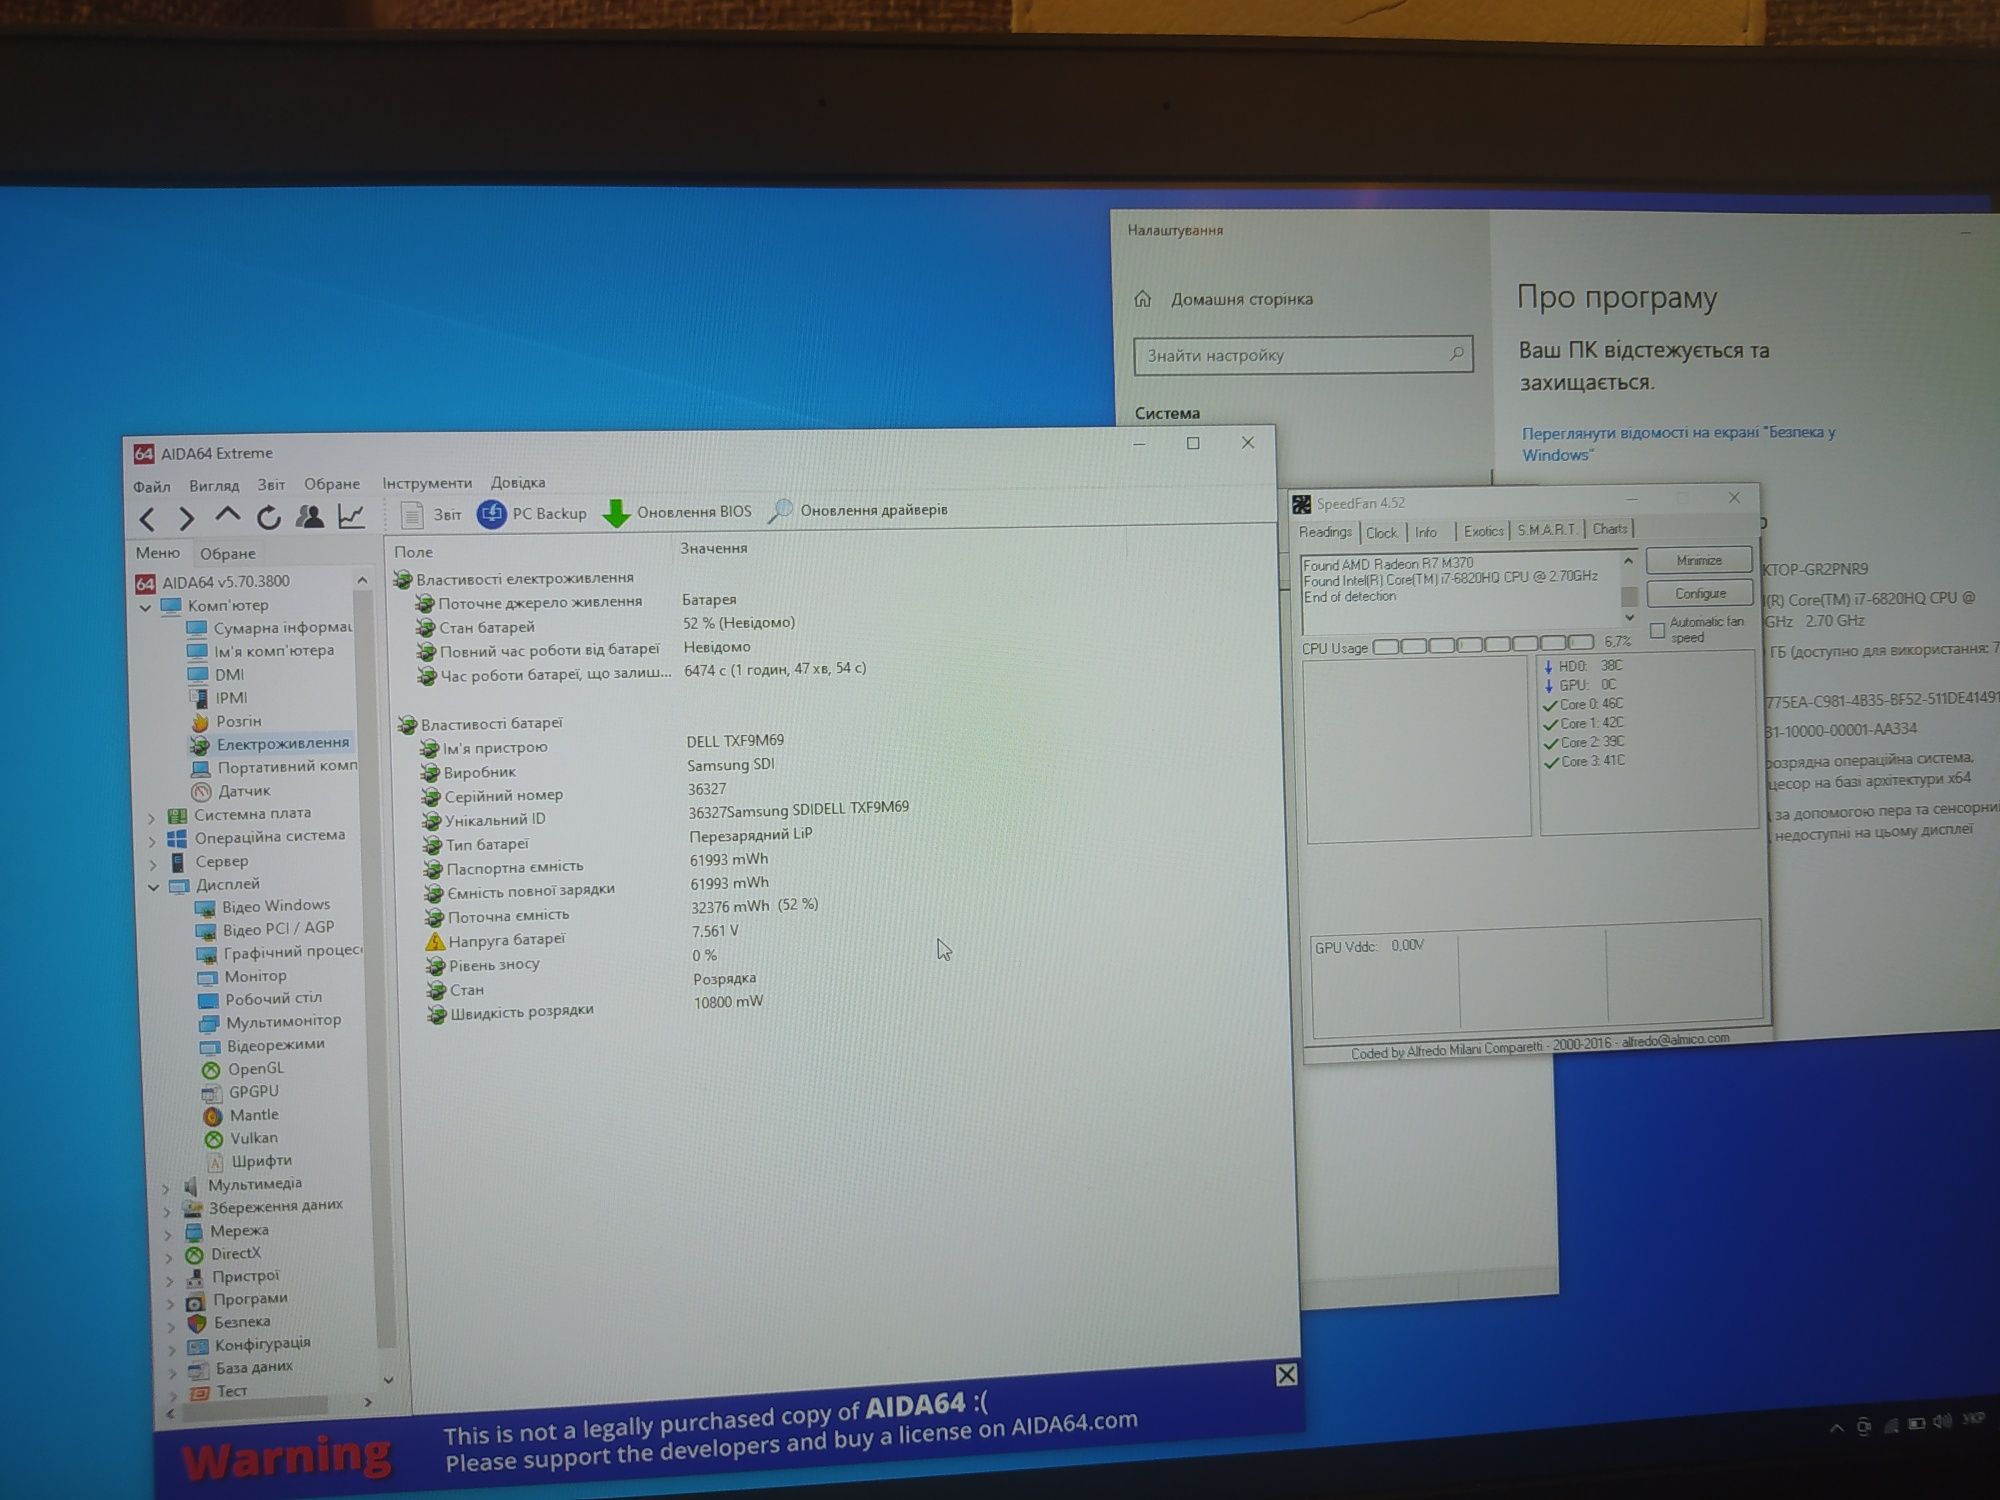Open the Файл menu

point(152,487)
